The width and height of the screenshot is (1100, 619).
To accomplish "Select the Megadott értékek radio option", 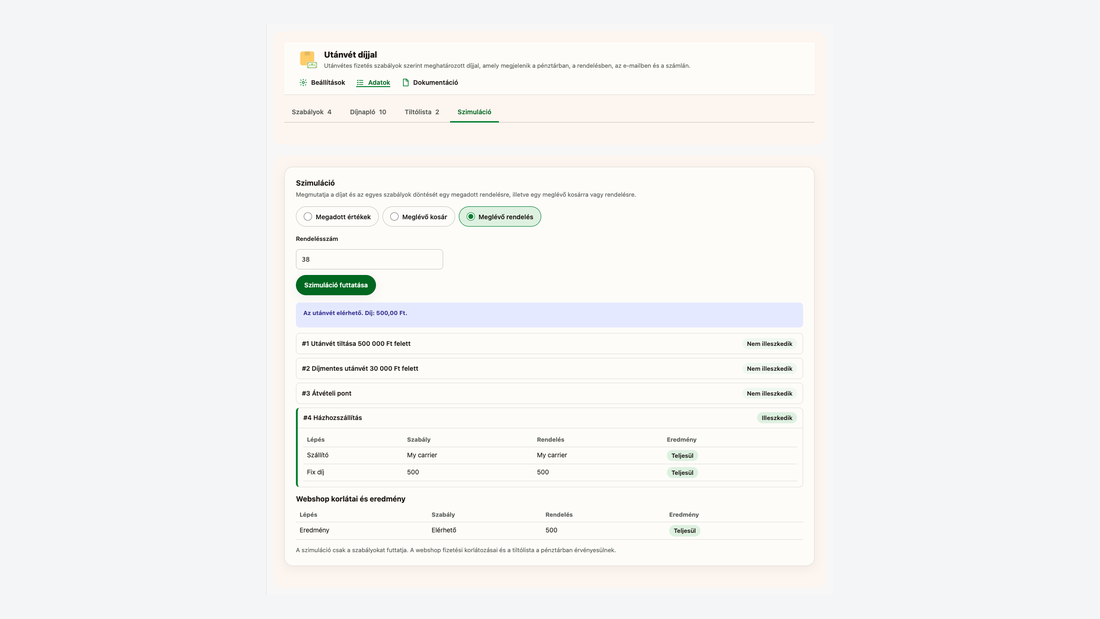I will pos(337,217).
